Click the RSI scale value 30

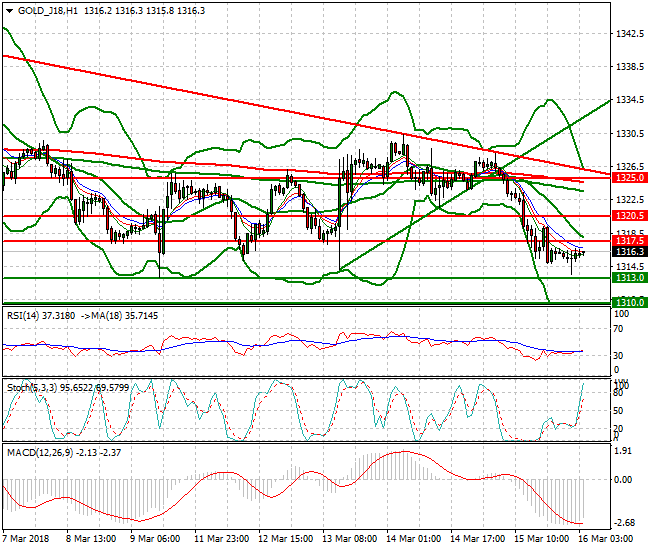click(x=618, y=356)
